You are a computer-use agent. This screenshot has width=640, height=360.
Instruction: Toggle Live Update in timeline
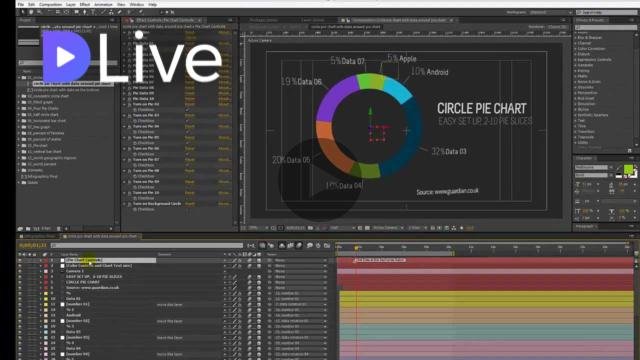tap(262, 245)
